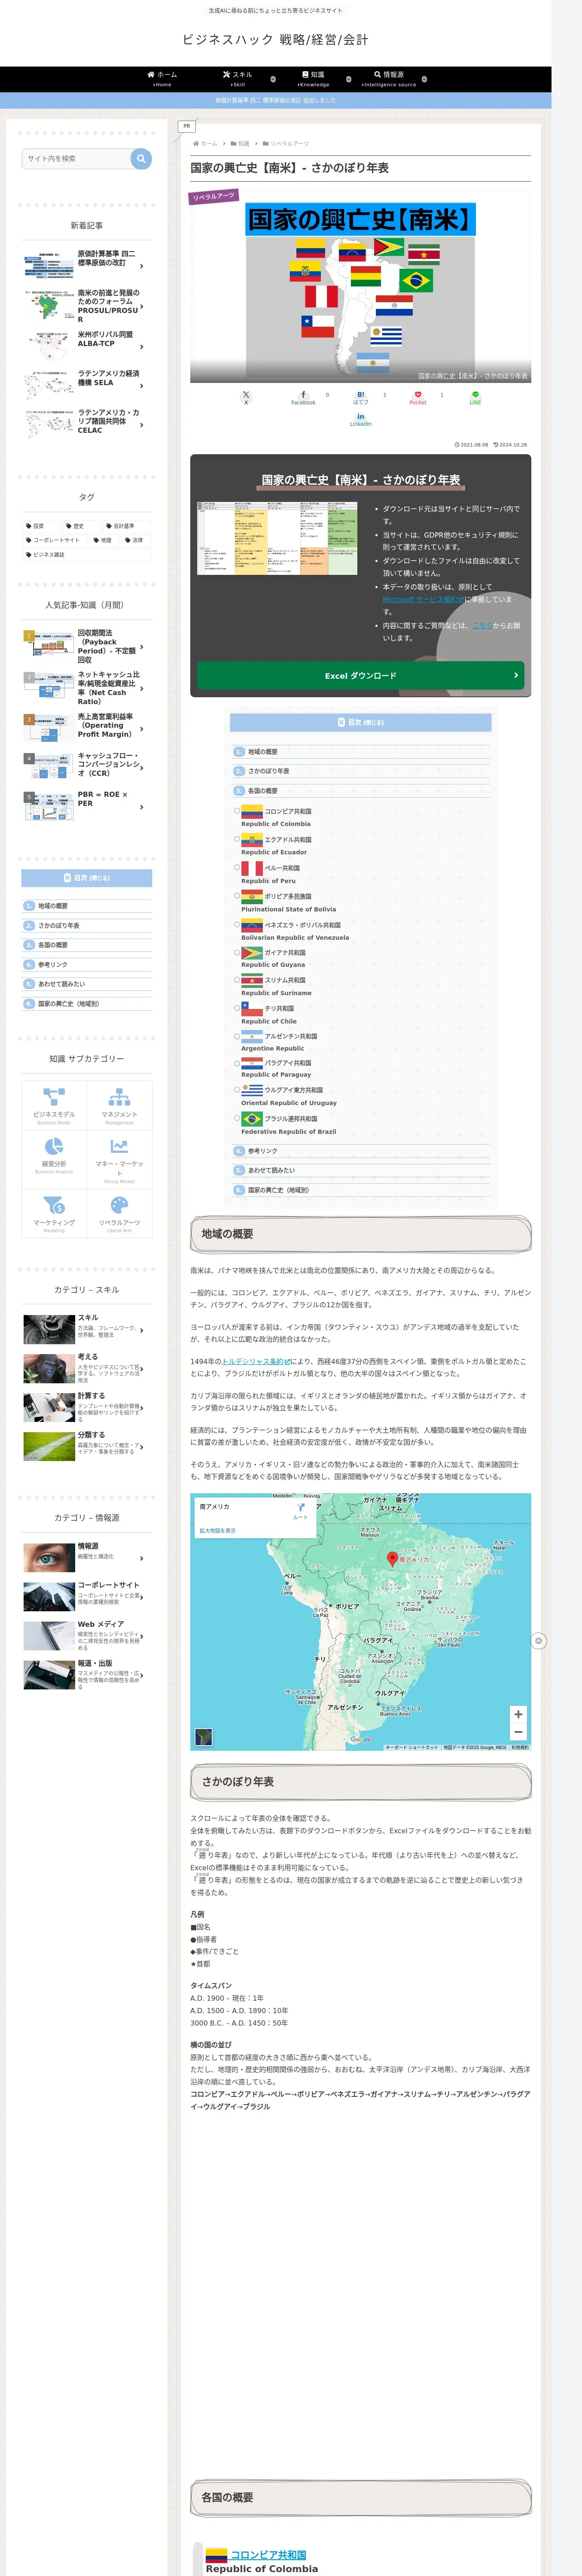Image resolution: width=582 pixels, height=2576 pixels.
Task: Click the ビジネスハック site title
Action: click(275, 40)
